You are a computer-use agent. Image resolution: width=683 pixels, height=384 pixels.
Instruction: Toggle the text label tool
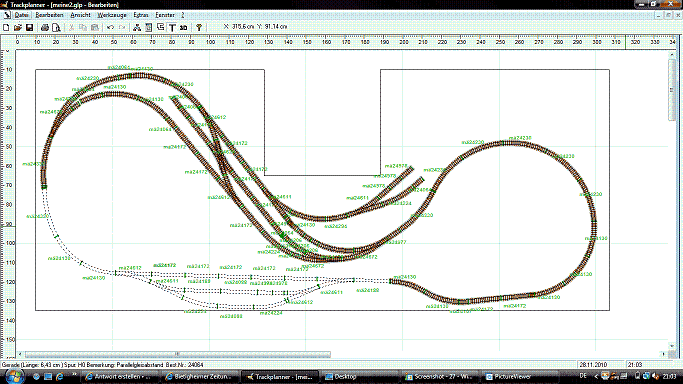[172, 27]
